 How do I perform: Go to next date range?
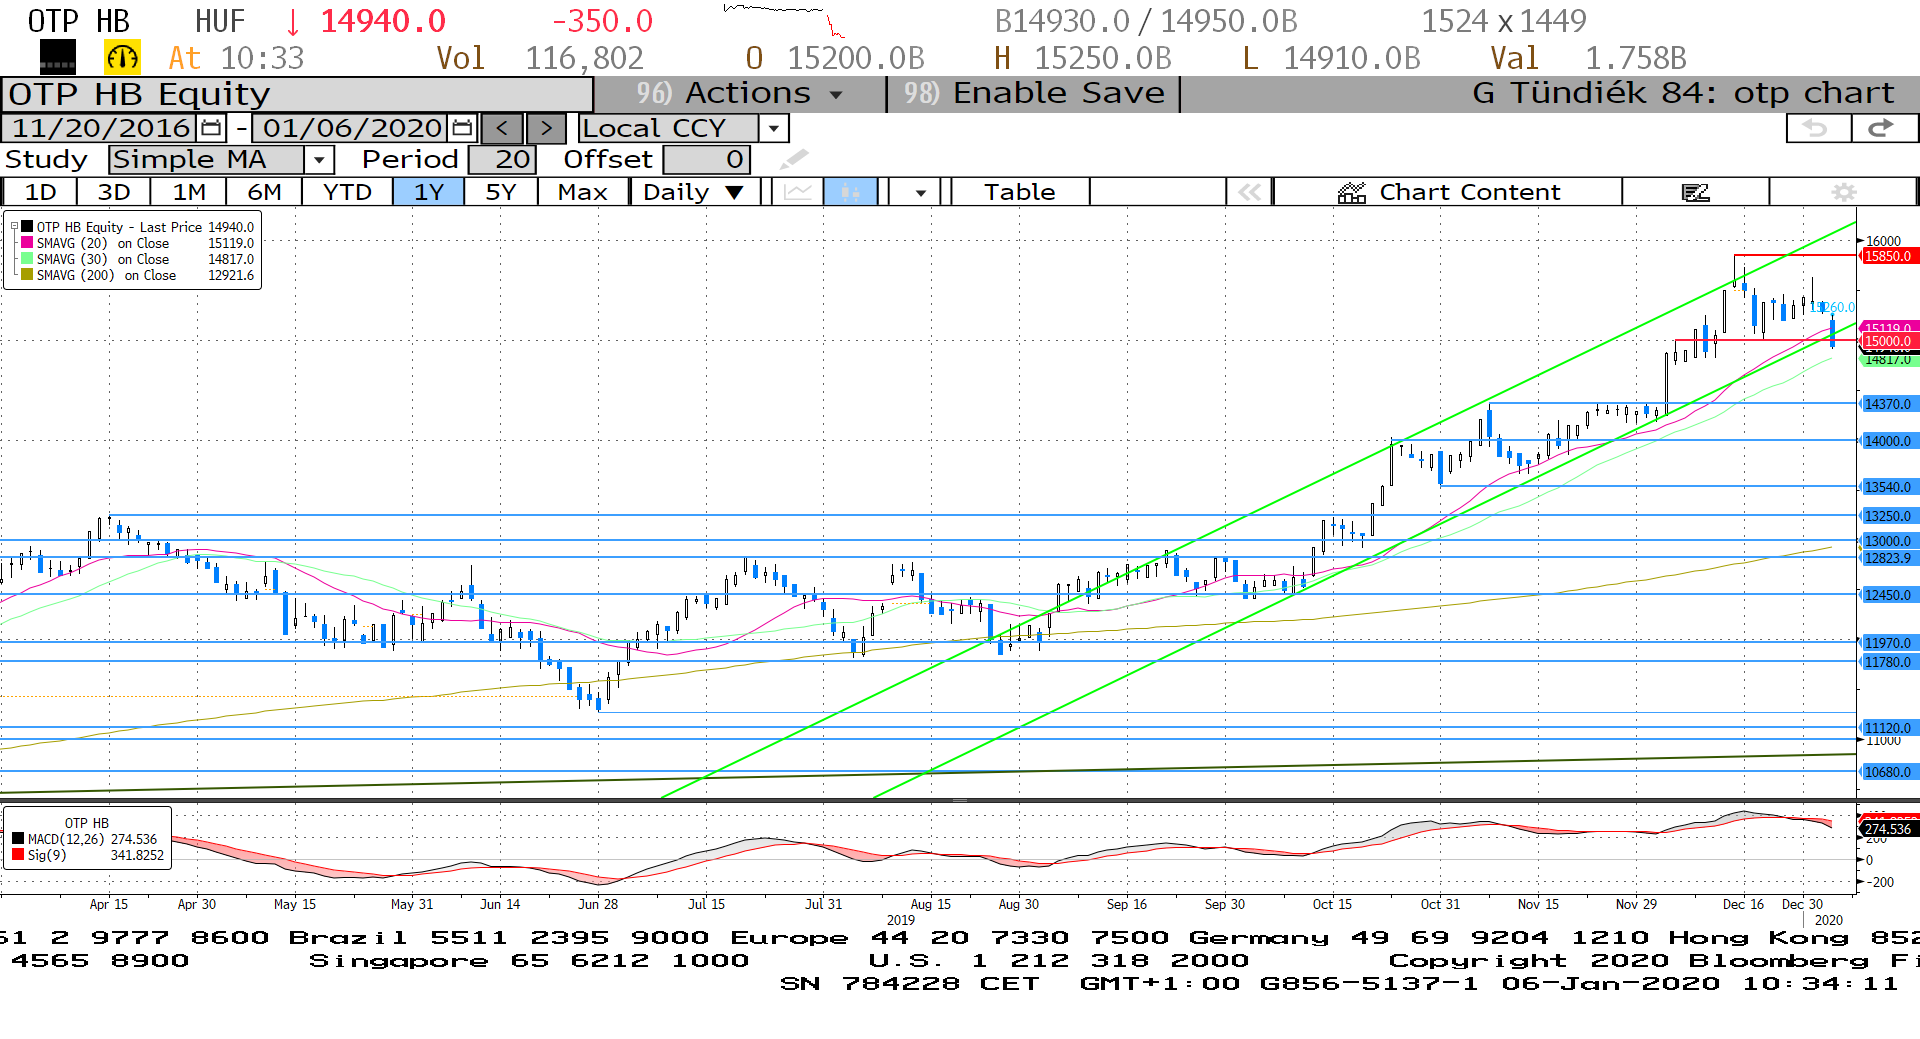pyautogui.click(x=546, y=128)
